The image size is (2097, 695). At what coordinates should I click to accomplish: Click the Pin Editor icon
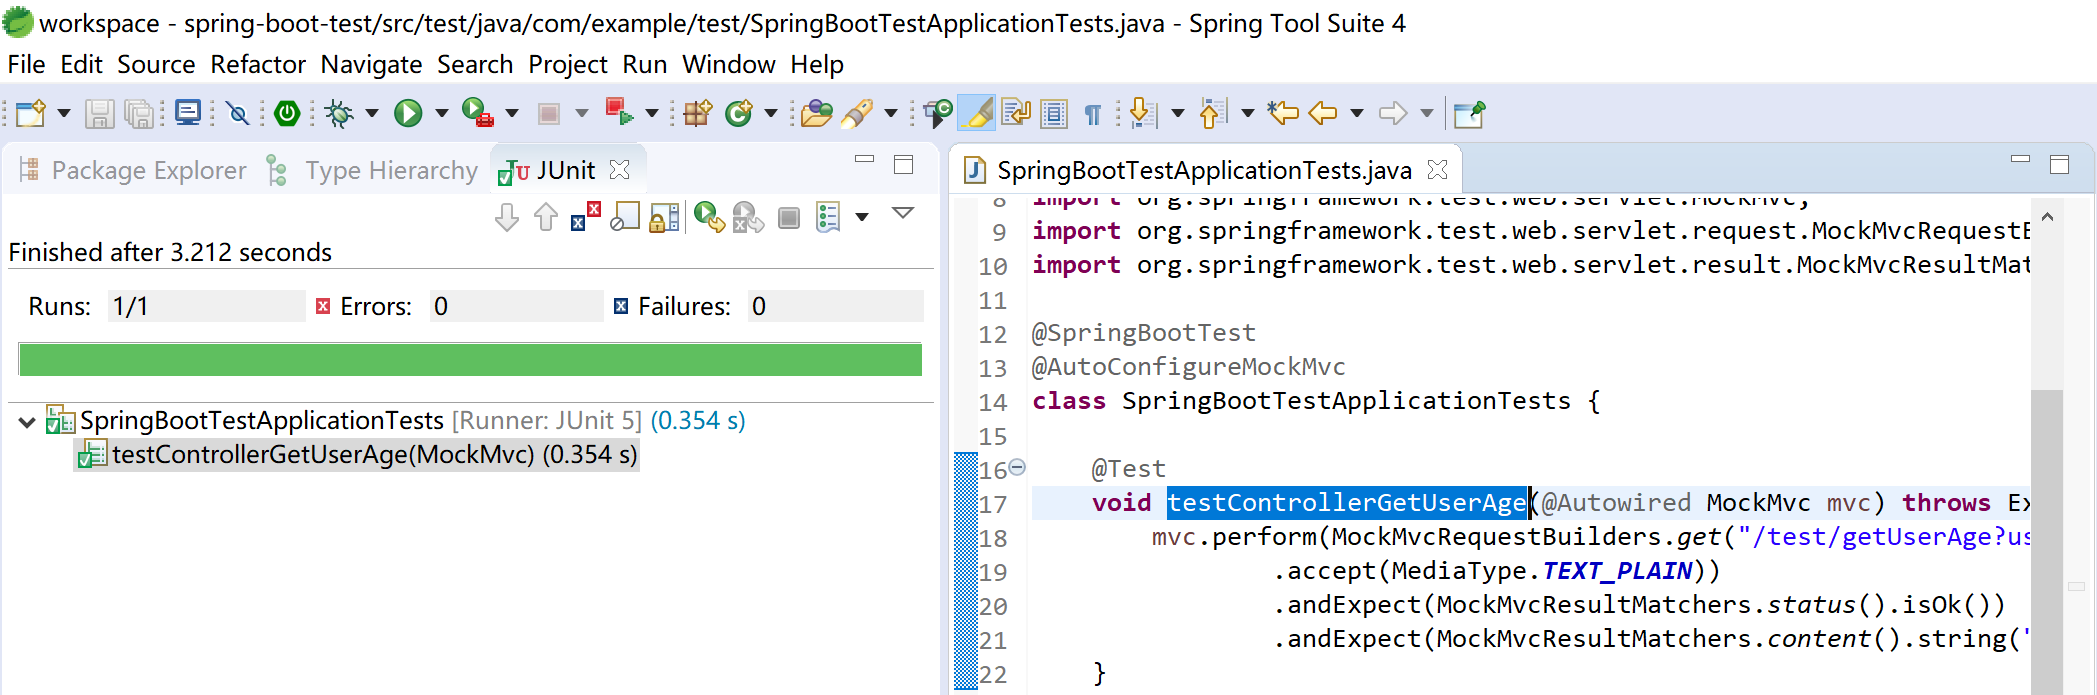coord(1468,114)
